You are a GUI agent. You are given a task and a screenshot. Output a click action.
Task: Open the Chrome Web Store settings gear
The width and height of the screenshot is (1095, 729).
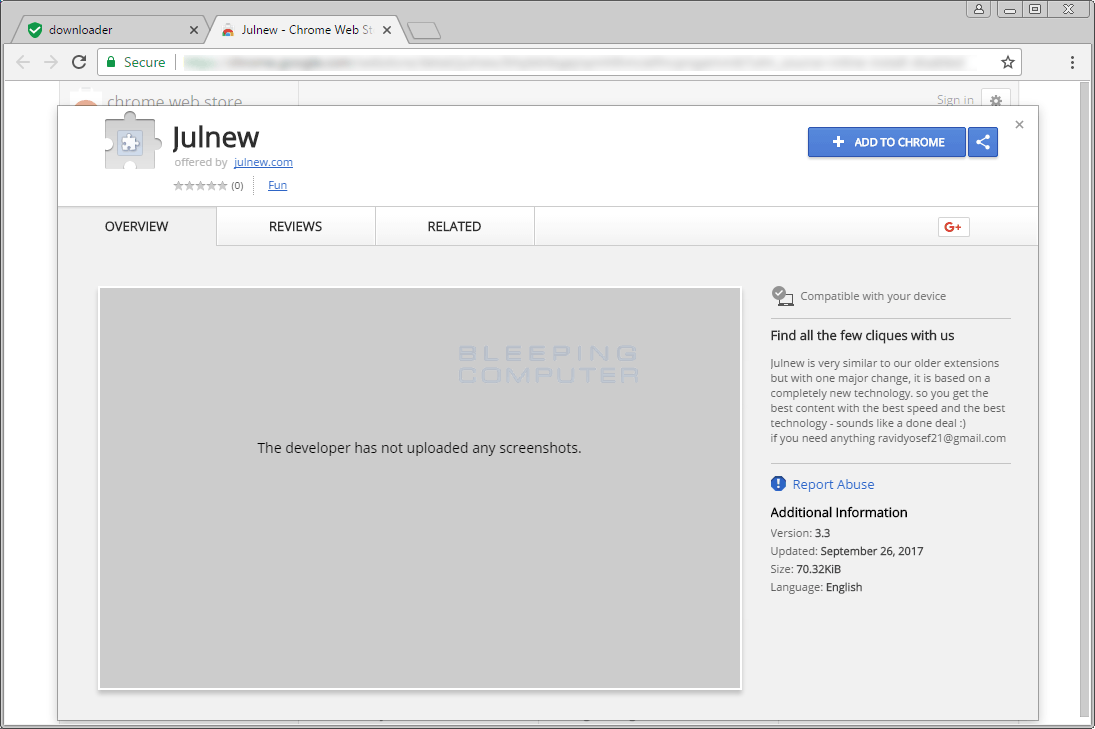pos(995,101)
